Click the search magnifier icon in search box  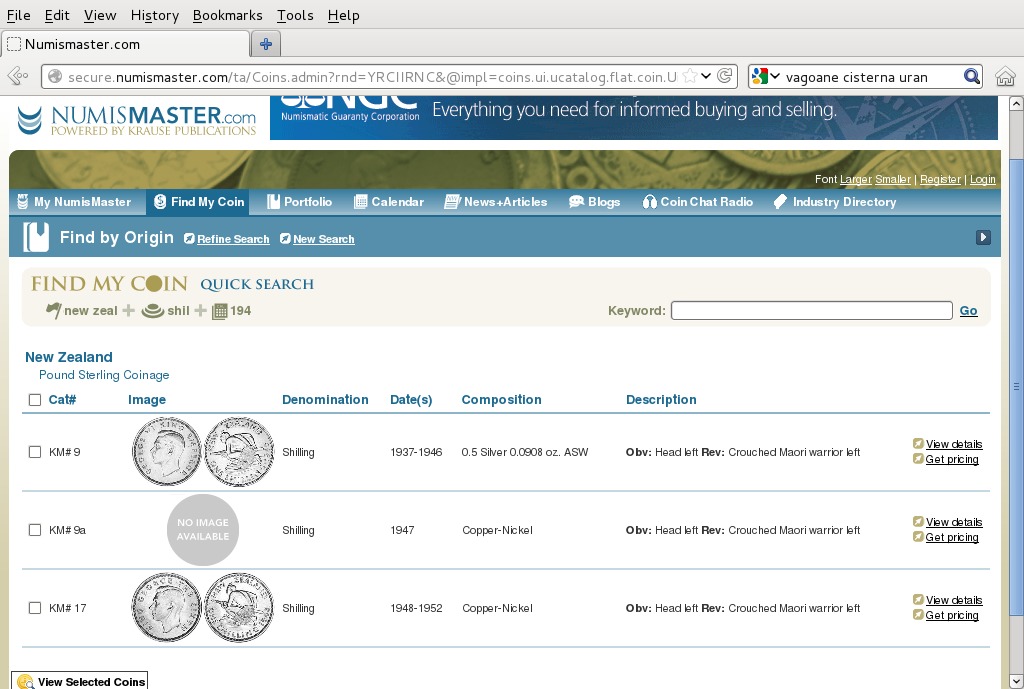972,76
